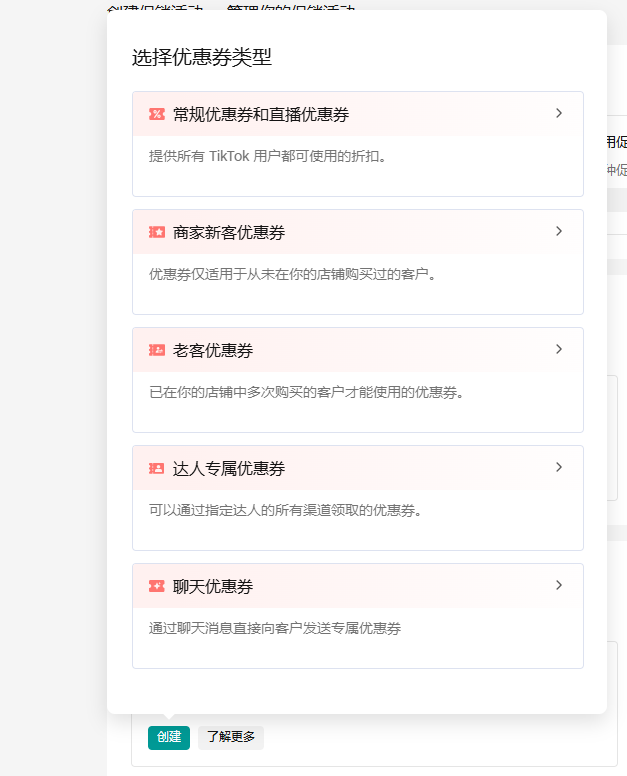Expand 商家新客优惠券 chevron arrow
Screen dimensions: 627x776
tap(559, 231)
